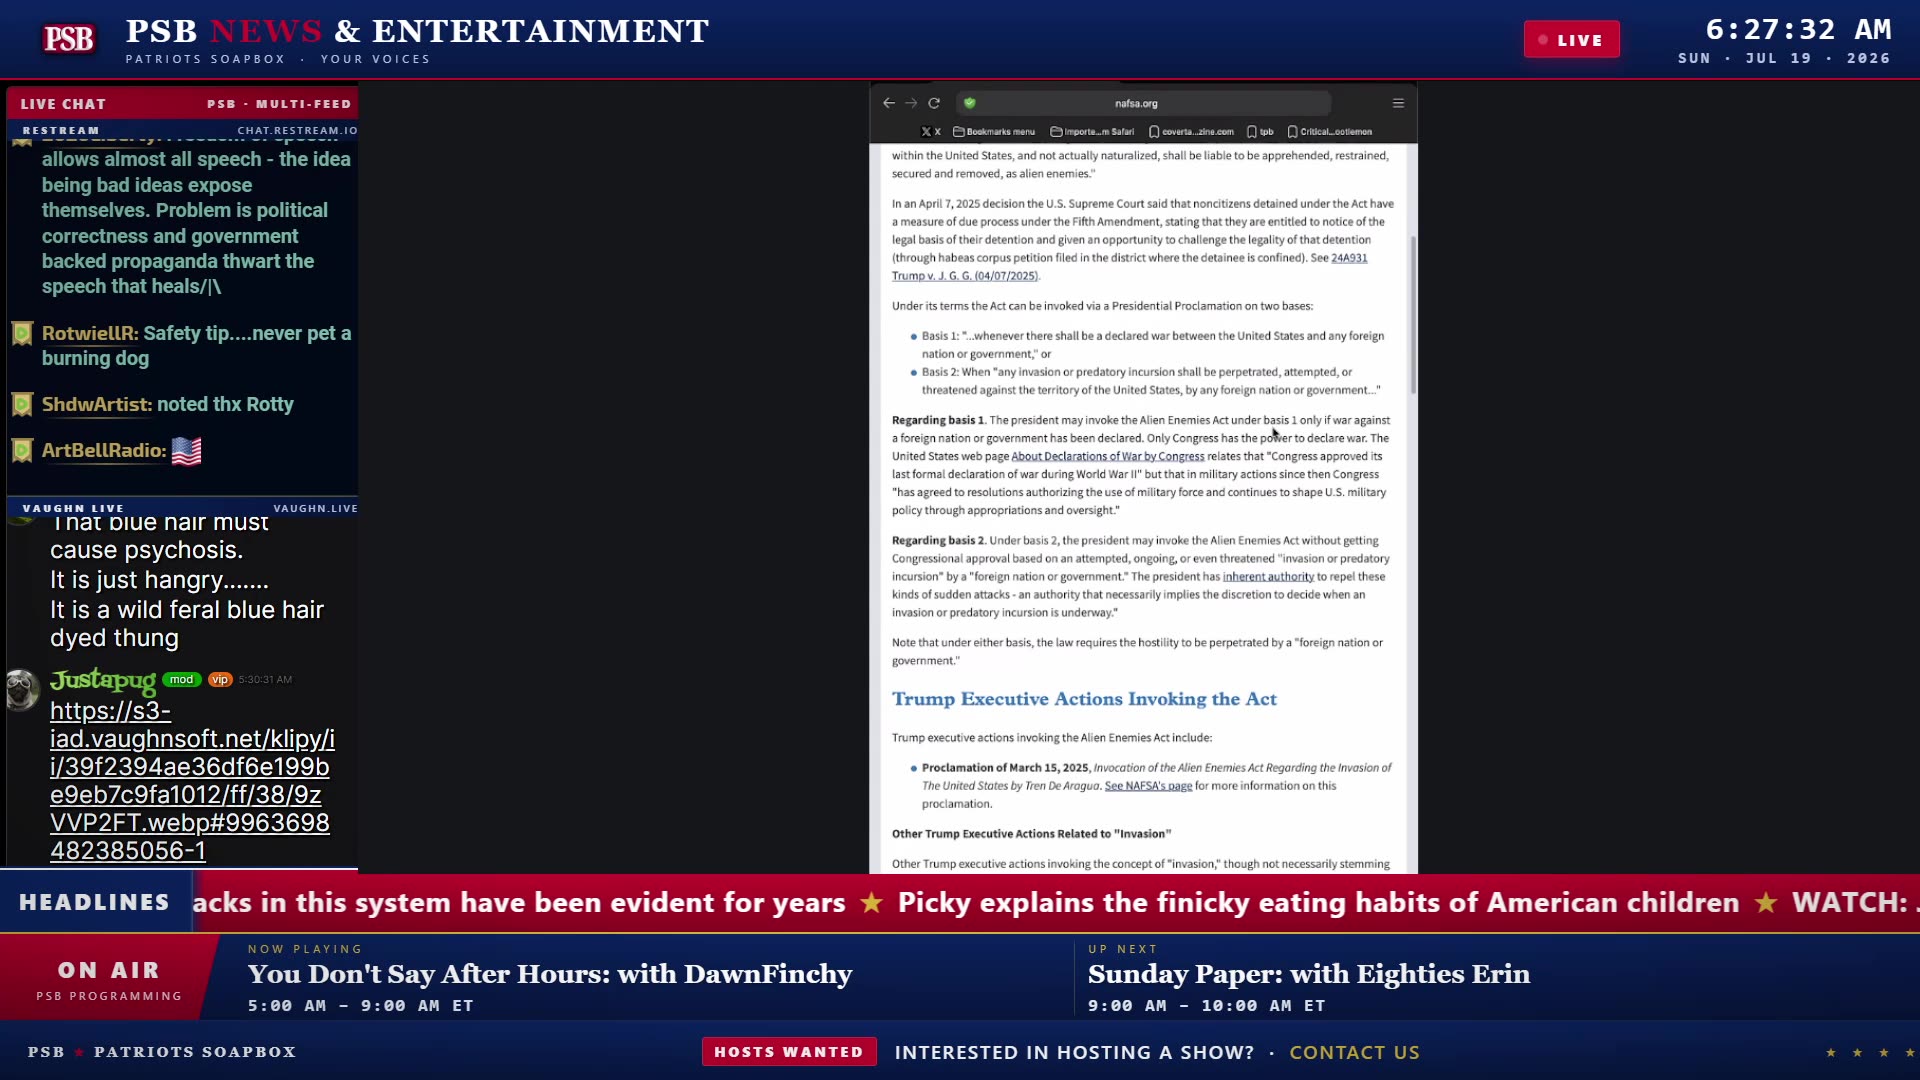1920x1080 pixels.
Task: Click the American flag emoji in chat
Action: (186, 451)
